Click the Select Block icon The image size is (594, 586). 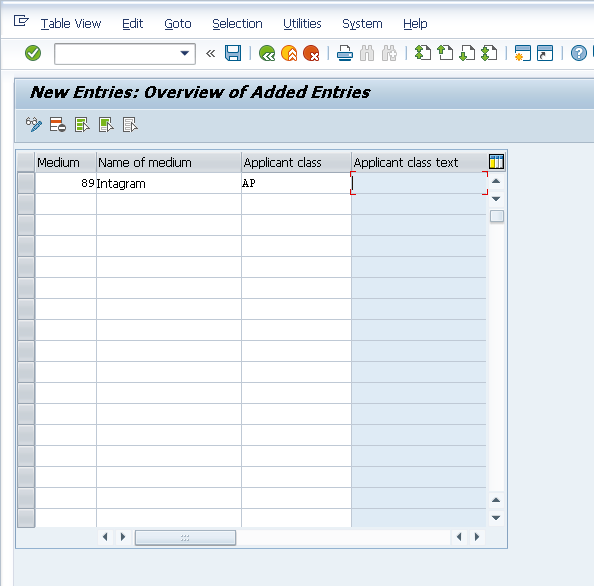(106, 125)
